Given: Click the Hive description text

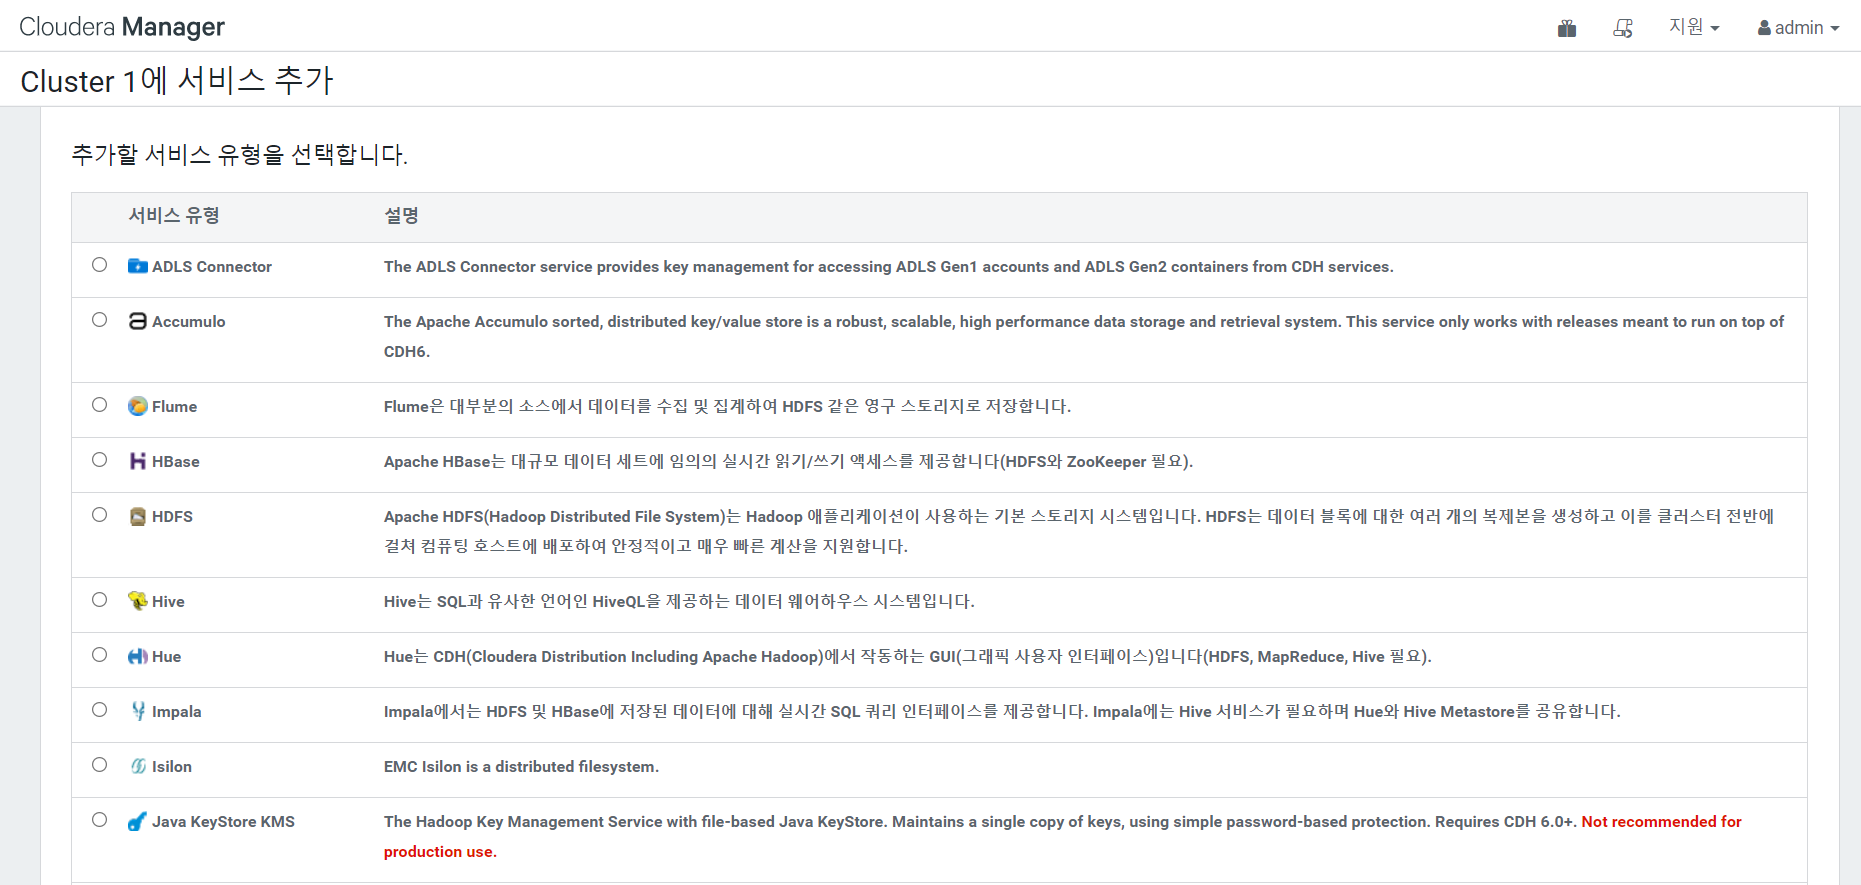Looking at the screenshot, I should (x=680, y=601).
